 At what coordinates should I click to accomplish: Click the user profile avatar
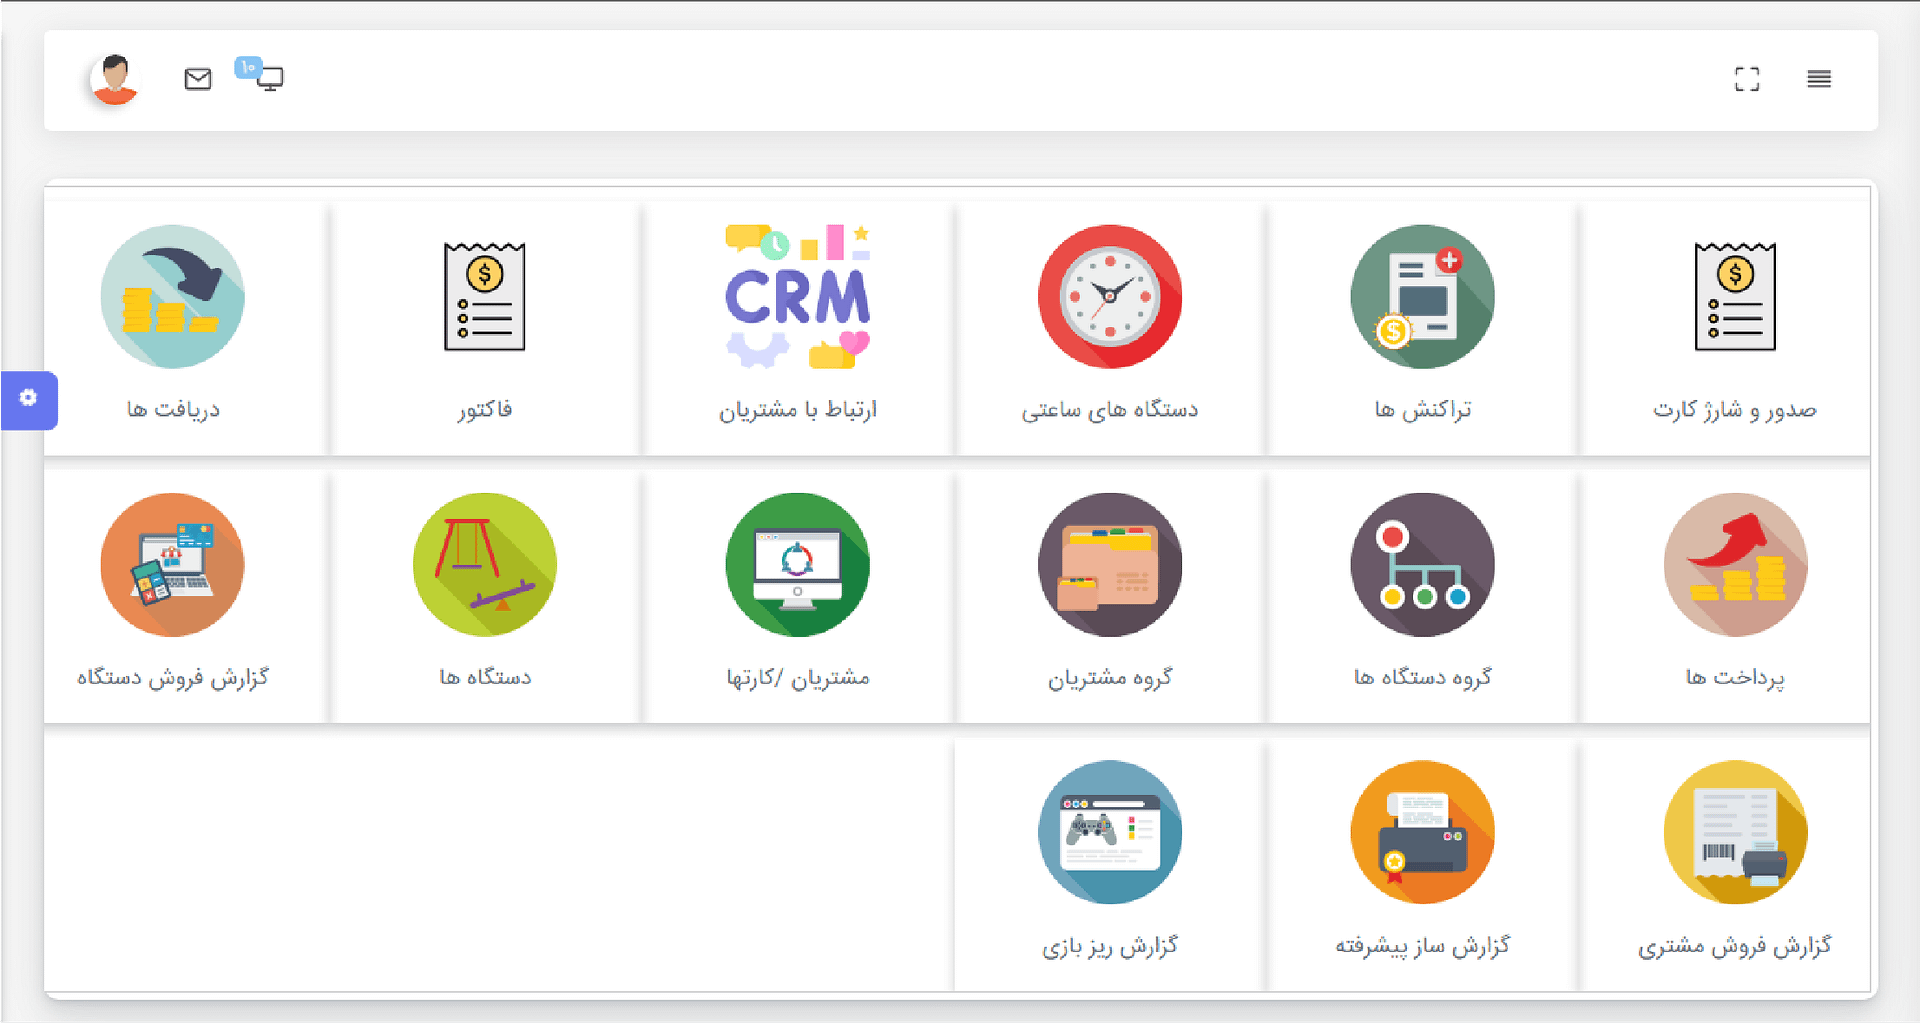pos(113,79)
